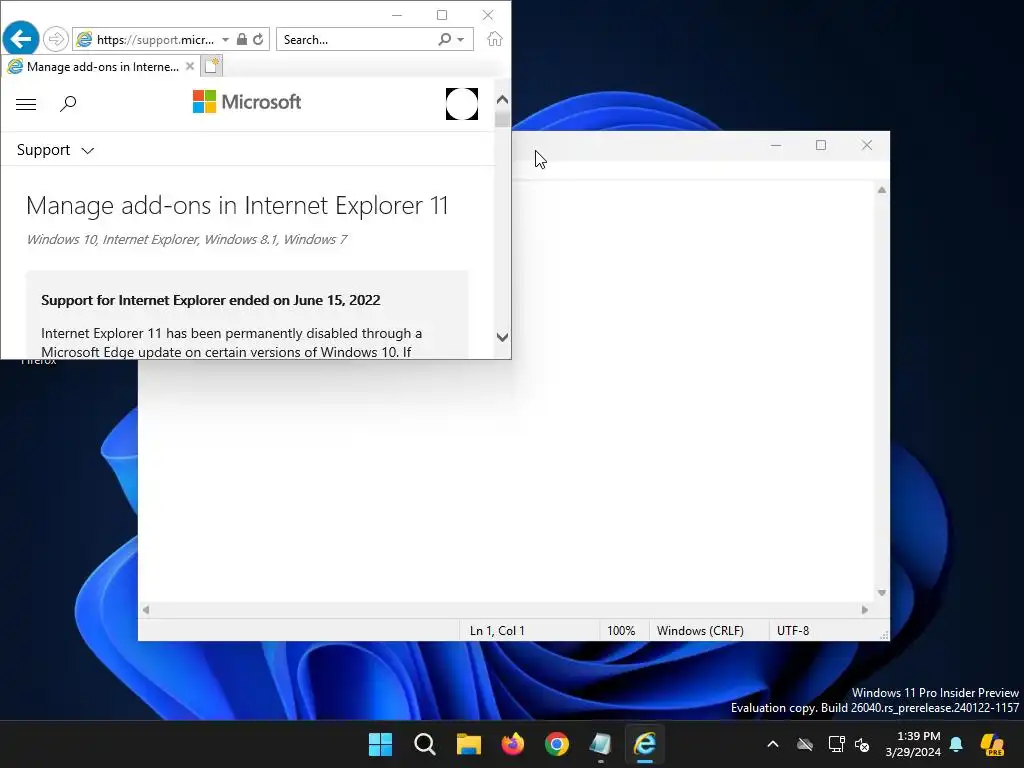Go back with the blue Back arrow
The image size is (1024, 768).
(20, 39)
